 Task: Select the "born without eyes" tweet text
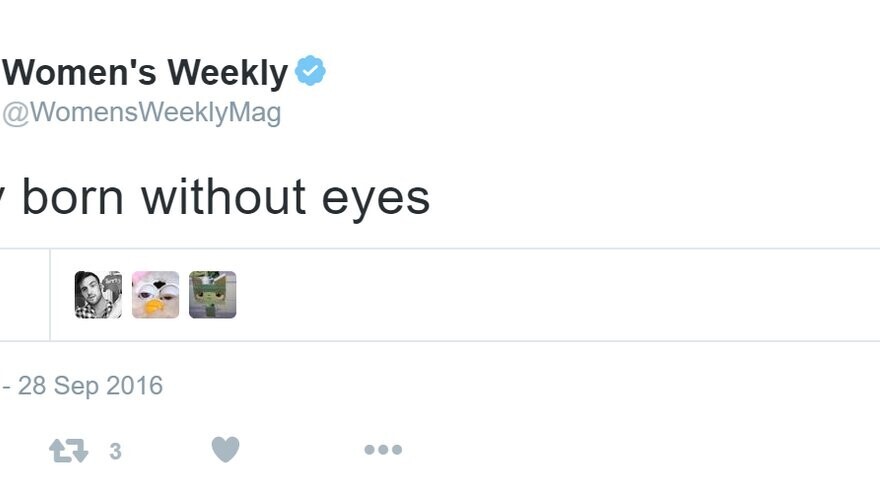pyautogui.click(x=220, y=197)
